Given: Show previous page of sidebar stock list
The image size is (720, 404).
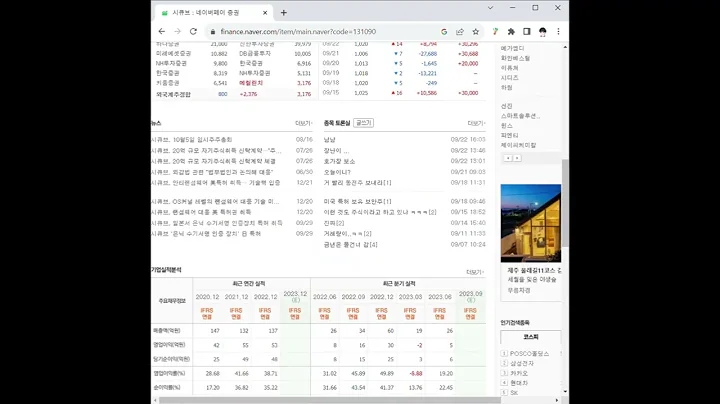Looking at the screenshot, I should [508, 158].
